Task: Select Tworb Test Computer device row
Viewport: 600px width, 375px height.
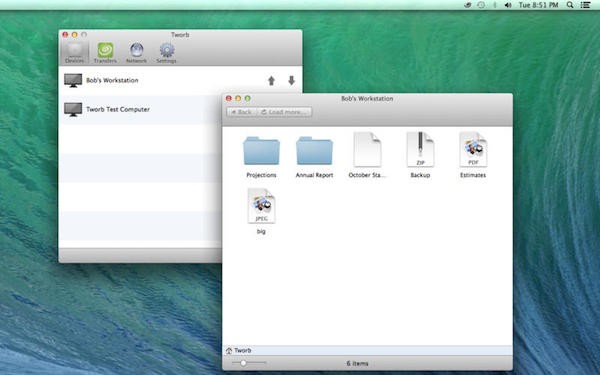Action: [x=140, y=109]
